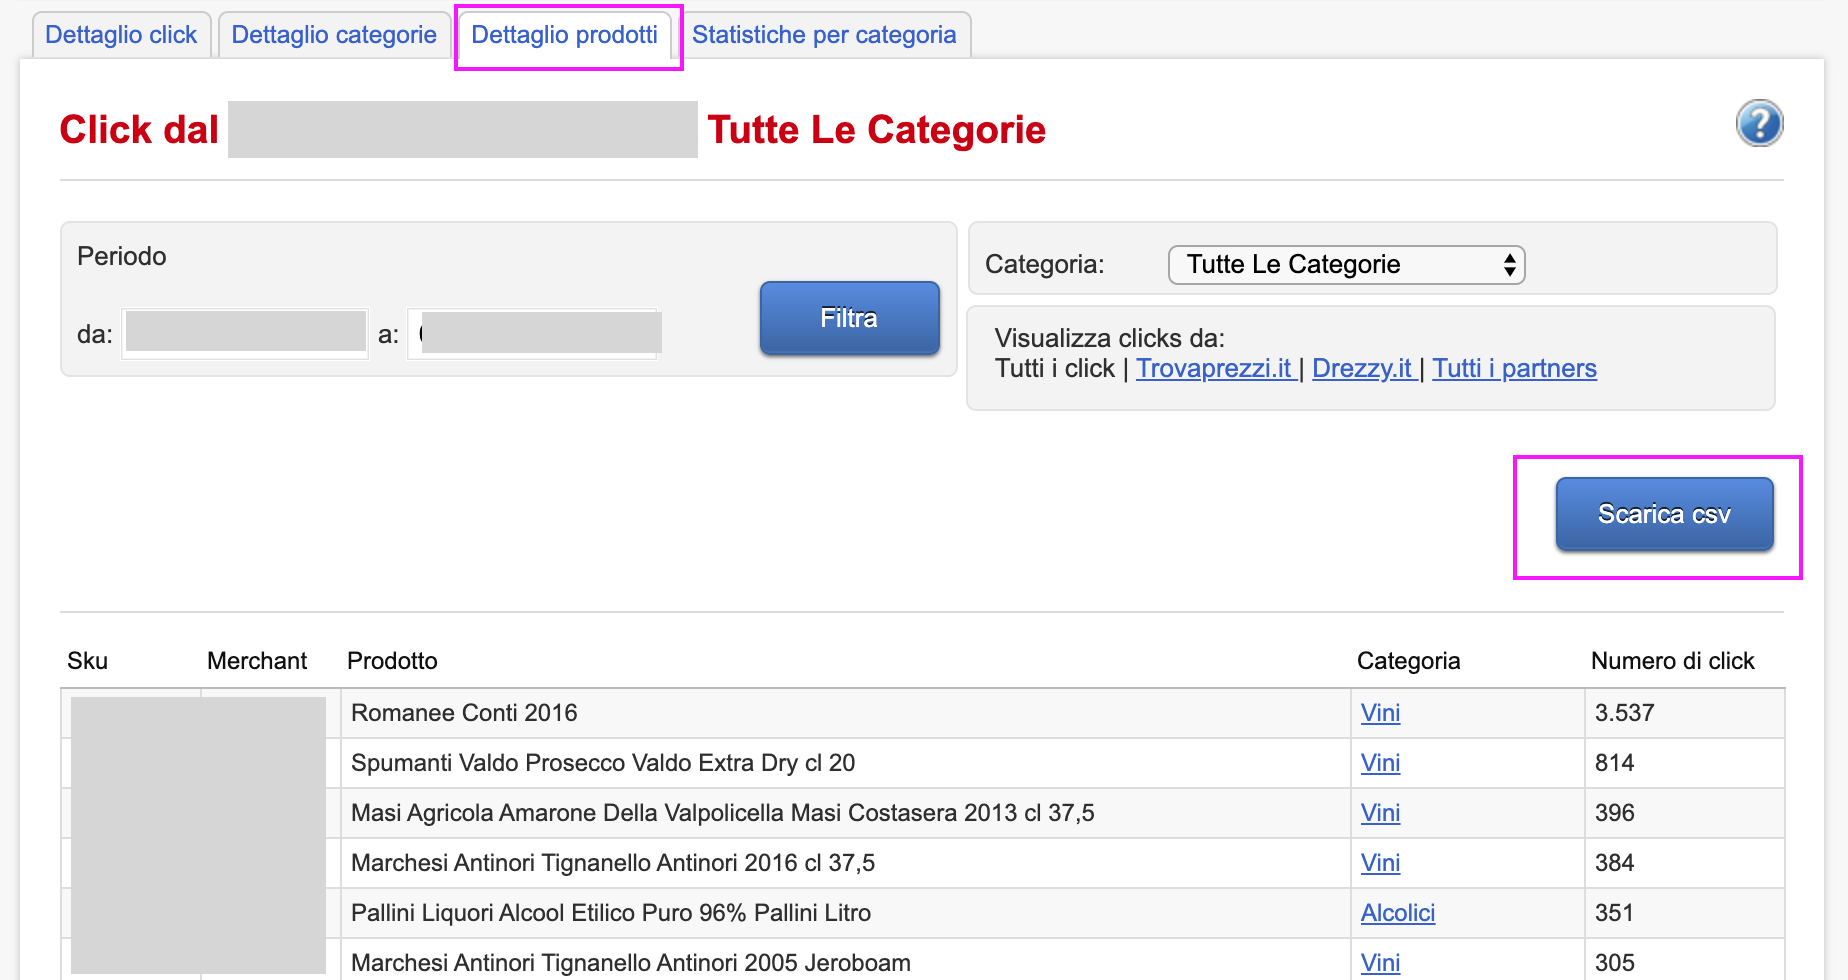Click the click count 3.537
The image size is (1848, 980).
coord(1624,713)
